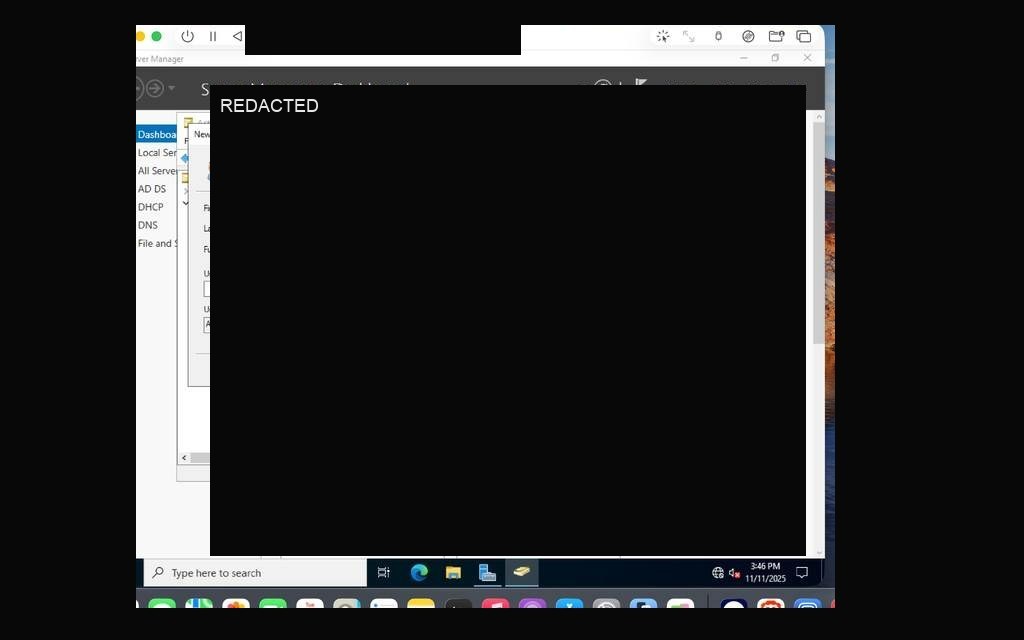Click the Type here to search box
The image size is (1024, 640).
pyautogui.click(x=255, y=573)
